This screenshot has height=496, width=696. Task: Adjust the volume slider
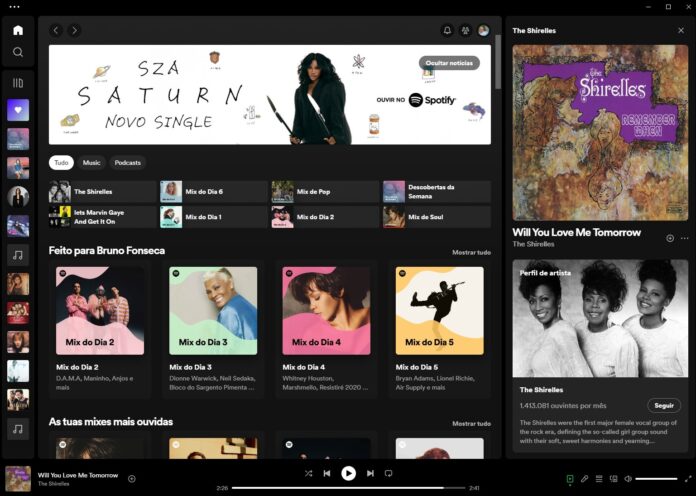click(656, 479)
